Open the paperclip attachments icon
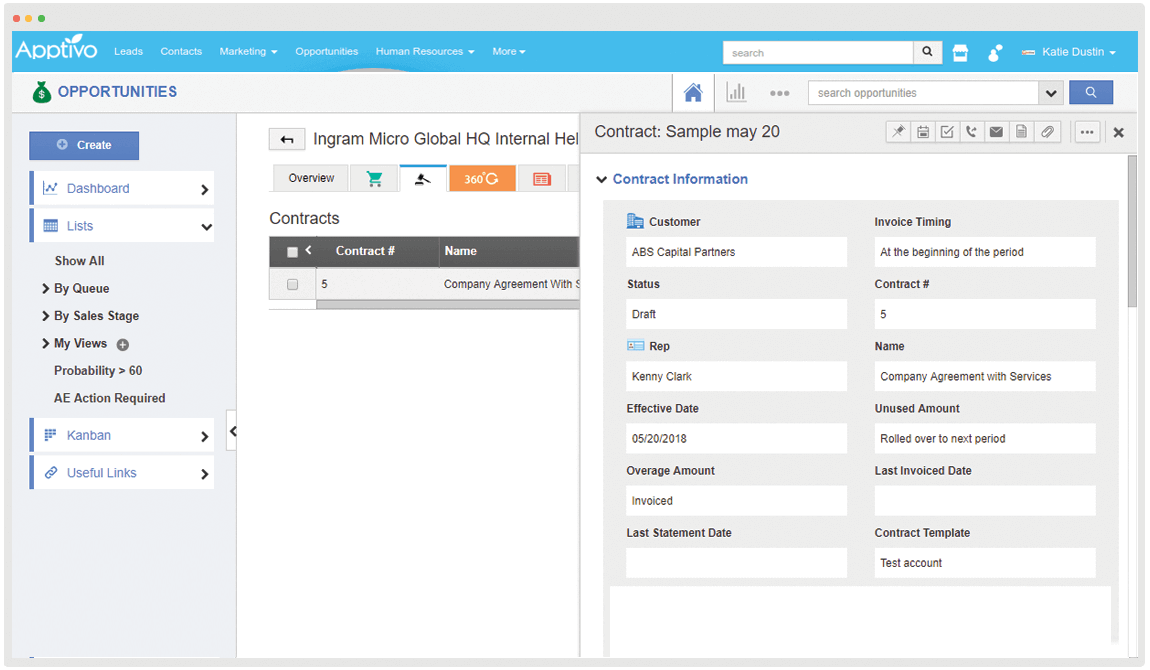 click(x=1046, y=132)
